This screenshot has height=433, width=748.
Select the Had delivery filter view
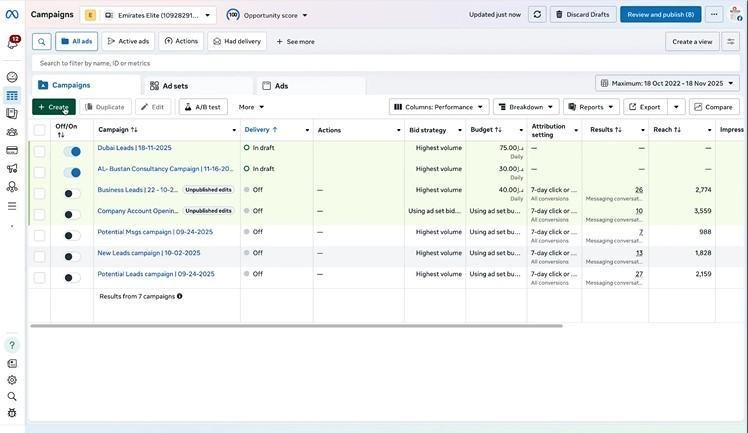238,41
